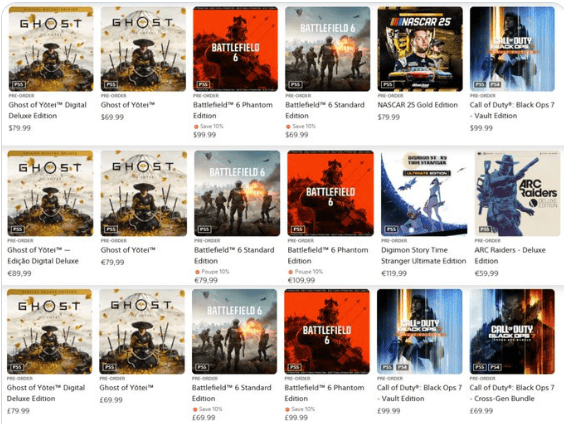The image size is (567, 424).
Task: Open NASCAR 25 Gold Edition title link
Action: pos(418,105)
